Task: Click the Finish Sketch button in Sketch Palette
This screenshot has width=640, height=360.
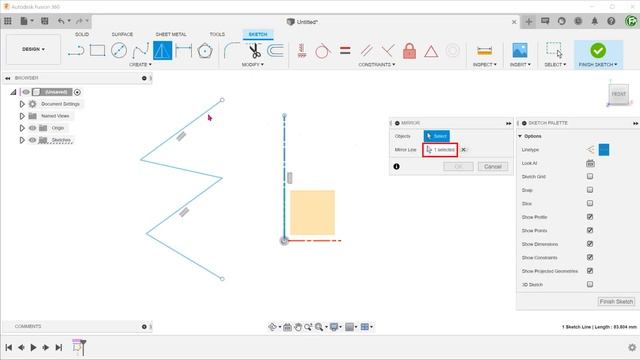Action: point(616,301)
